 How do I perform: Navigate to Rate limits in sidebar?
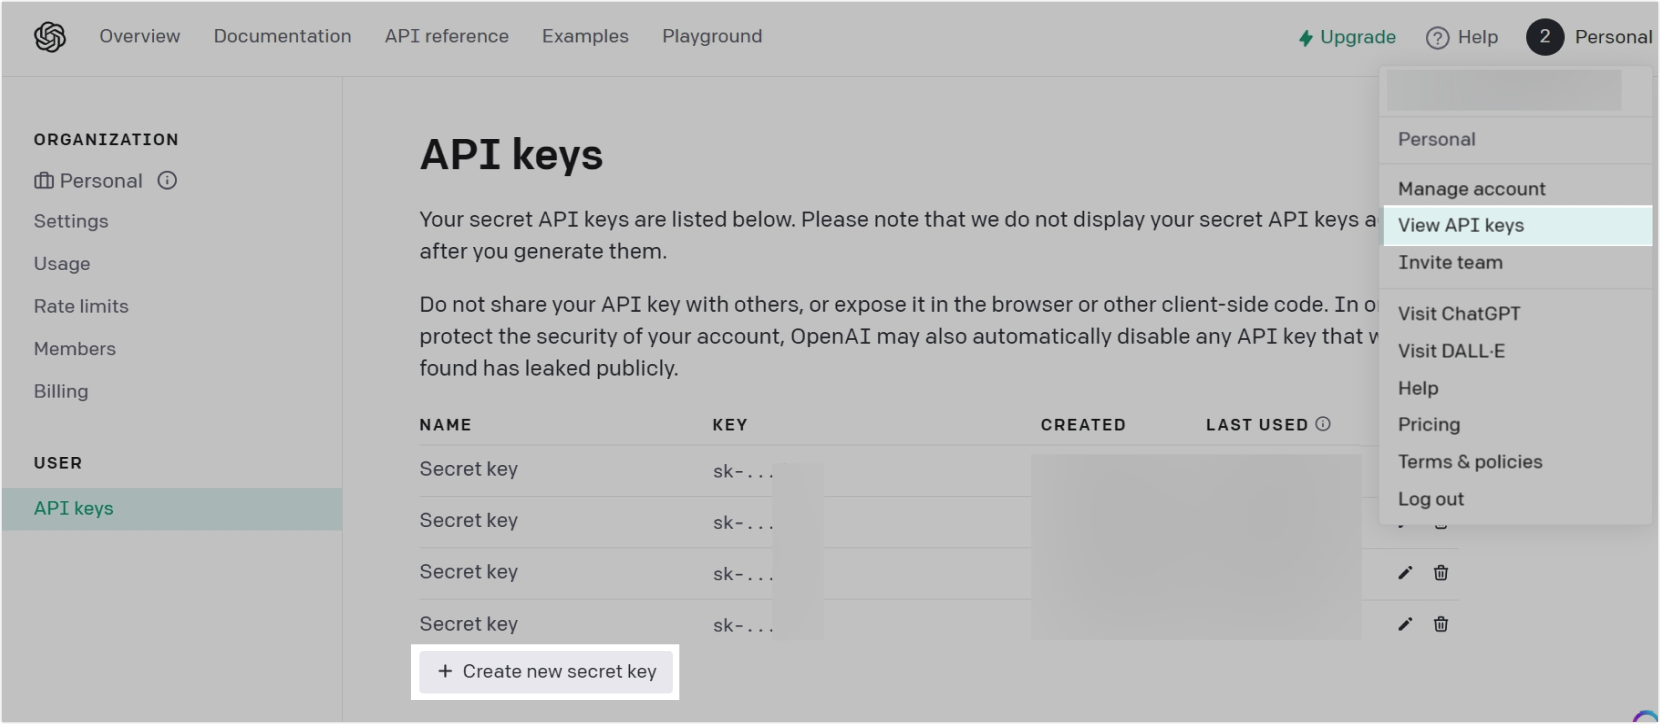[81, 307]
